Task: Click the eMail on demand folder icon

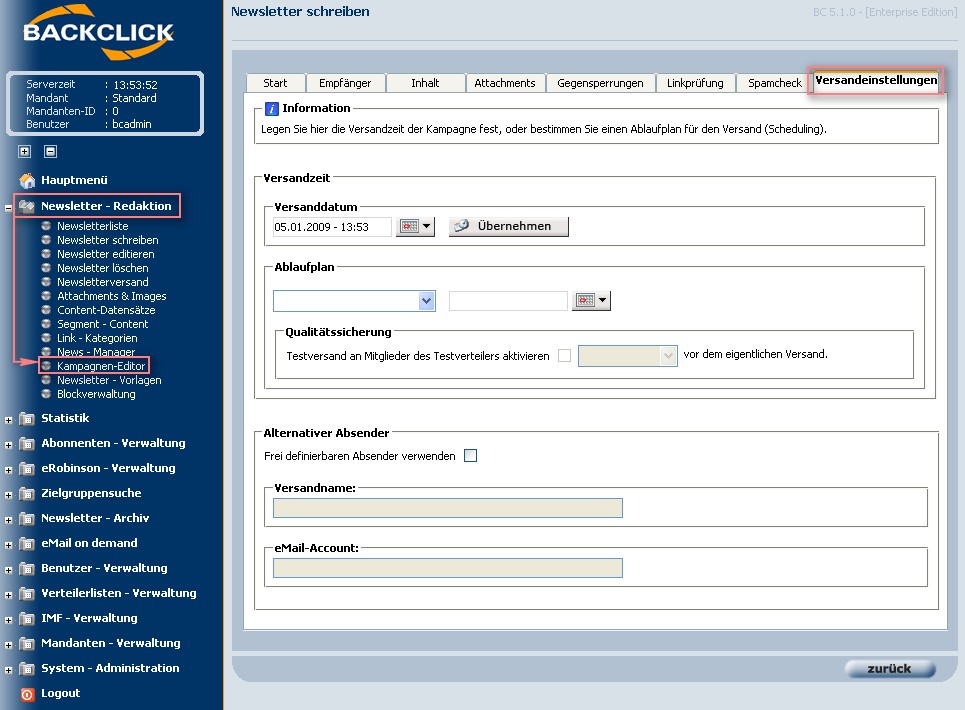Action: tap(26, 544)
